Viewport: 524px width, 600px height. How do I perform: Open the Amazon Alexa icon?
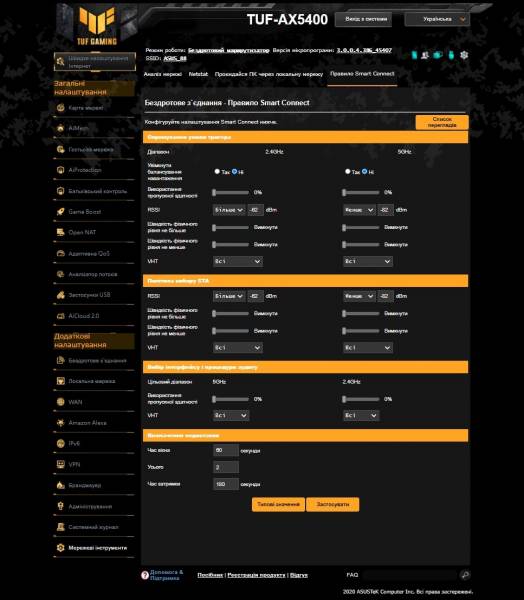(60, 423)
